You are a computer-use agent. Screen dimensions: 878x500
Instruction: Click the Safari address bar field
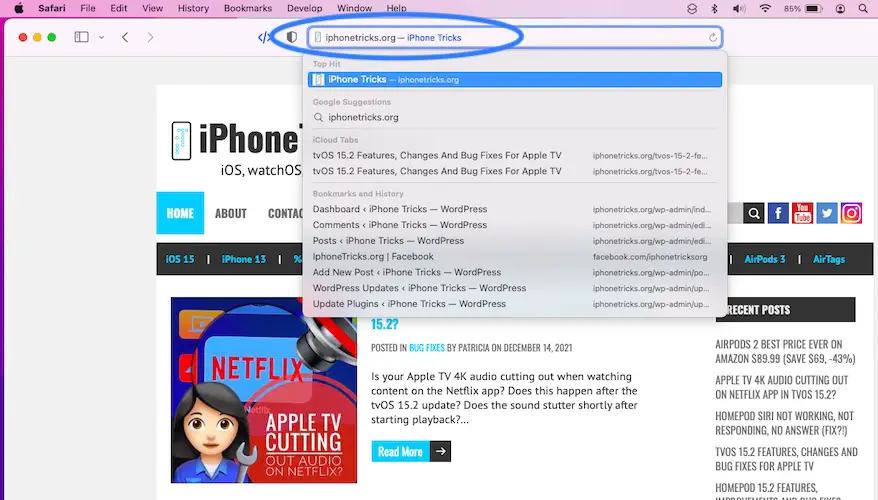[x=515, y=38]
